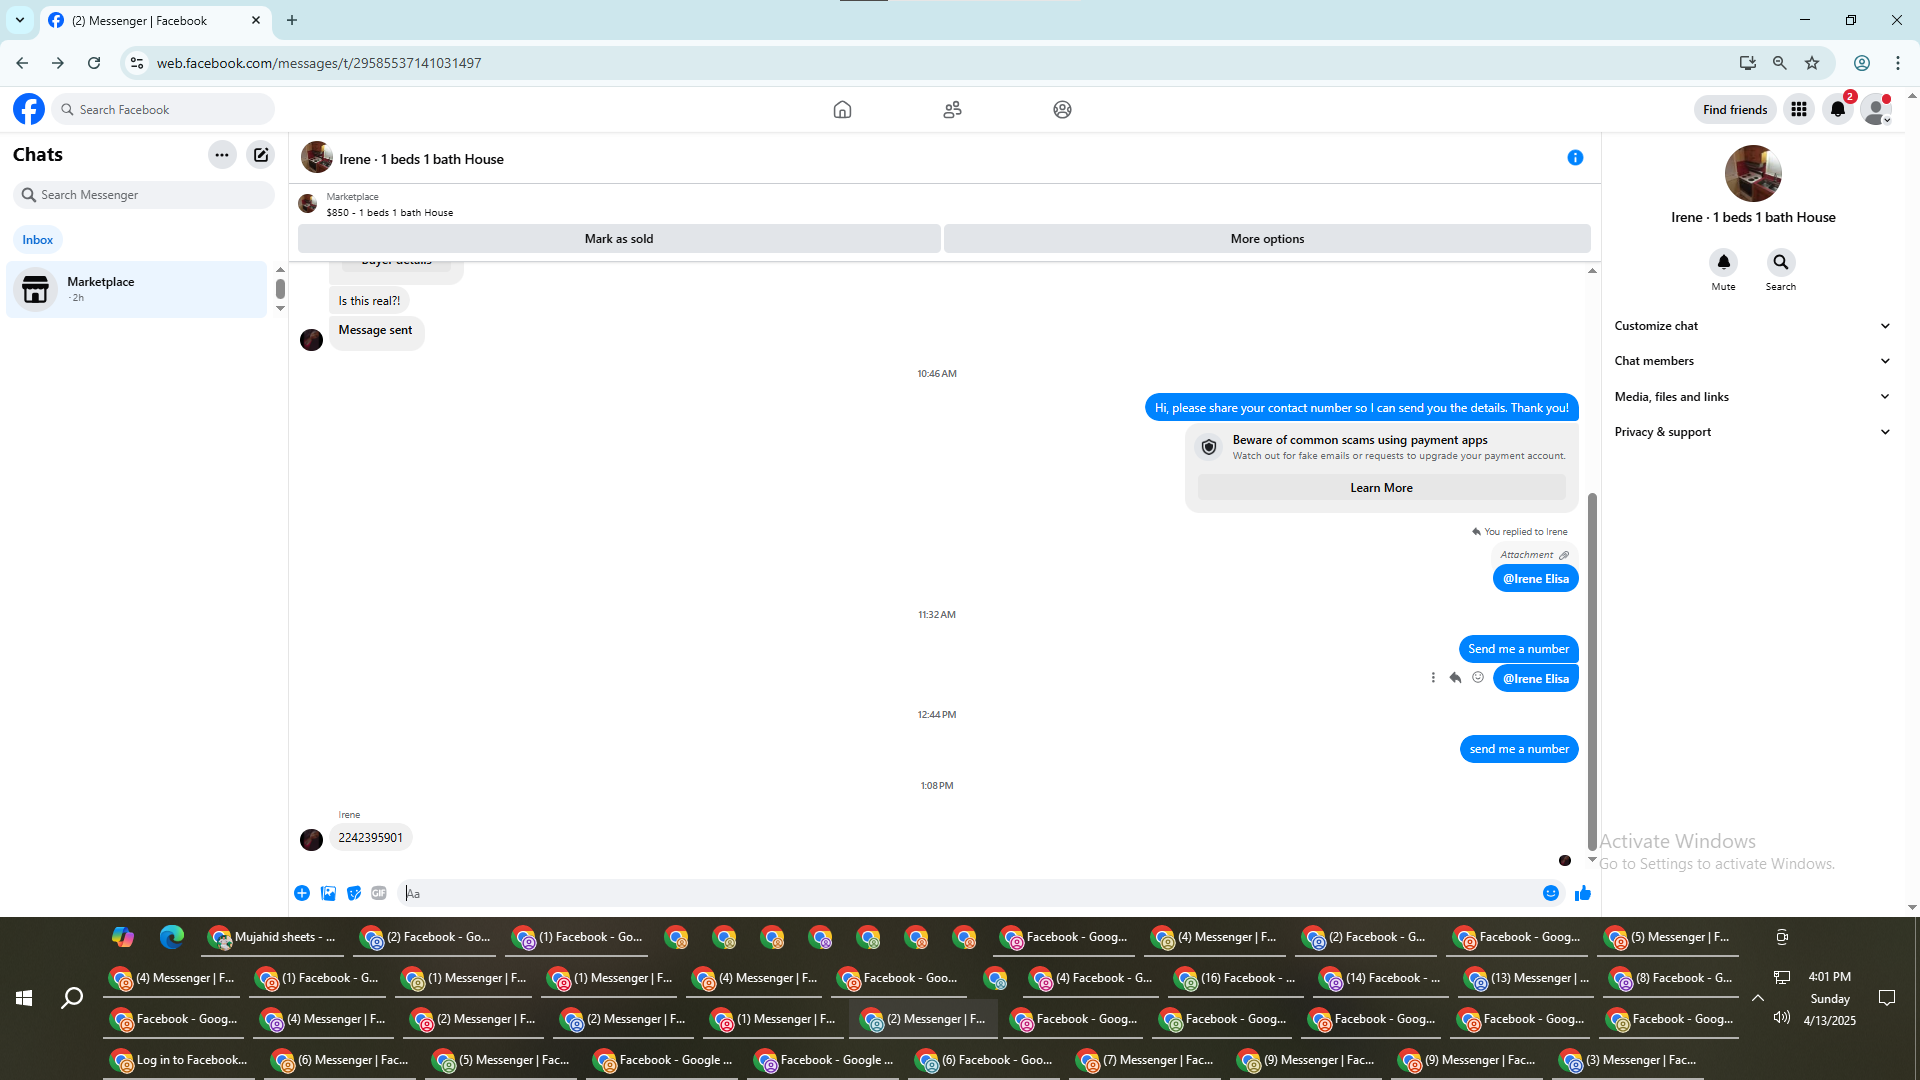Click Learn More on scam warning
The height and width of the screenshot is (1080, 1920).
[1381, 488]
